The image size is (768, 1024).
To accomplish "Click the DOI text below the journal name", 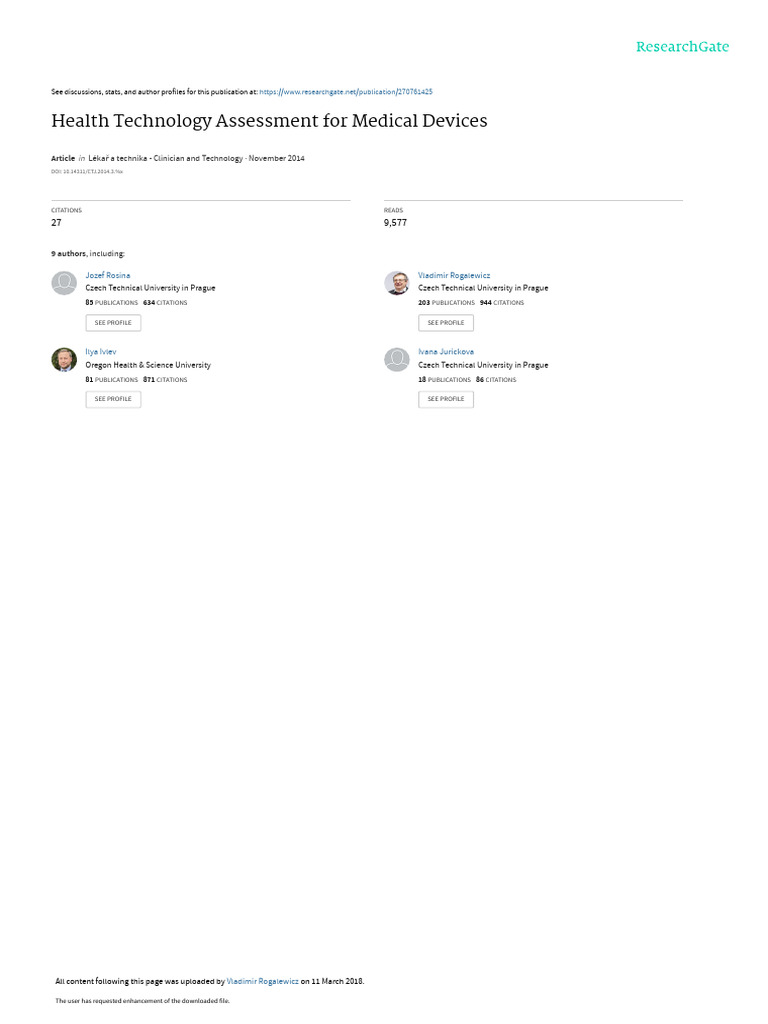I will pyautogui.click(x=87, y=172).
